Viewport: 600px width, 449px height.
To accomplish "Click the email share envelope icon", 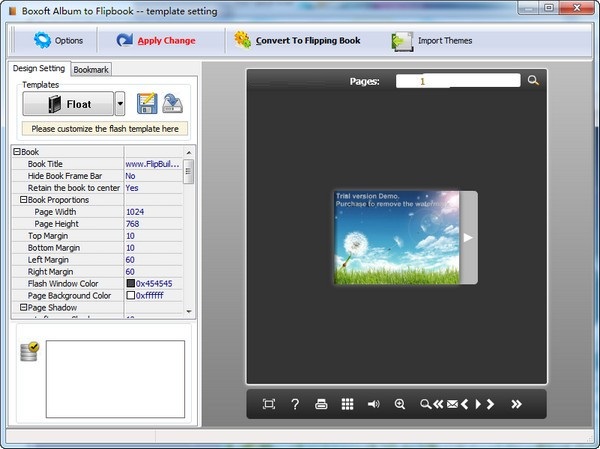I will click(x=451, y=404).
